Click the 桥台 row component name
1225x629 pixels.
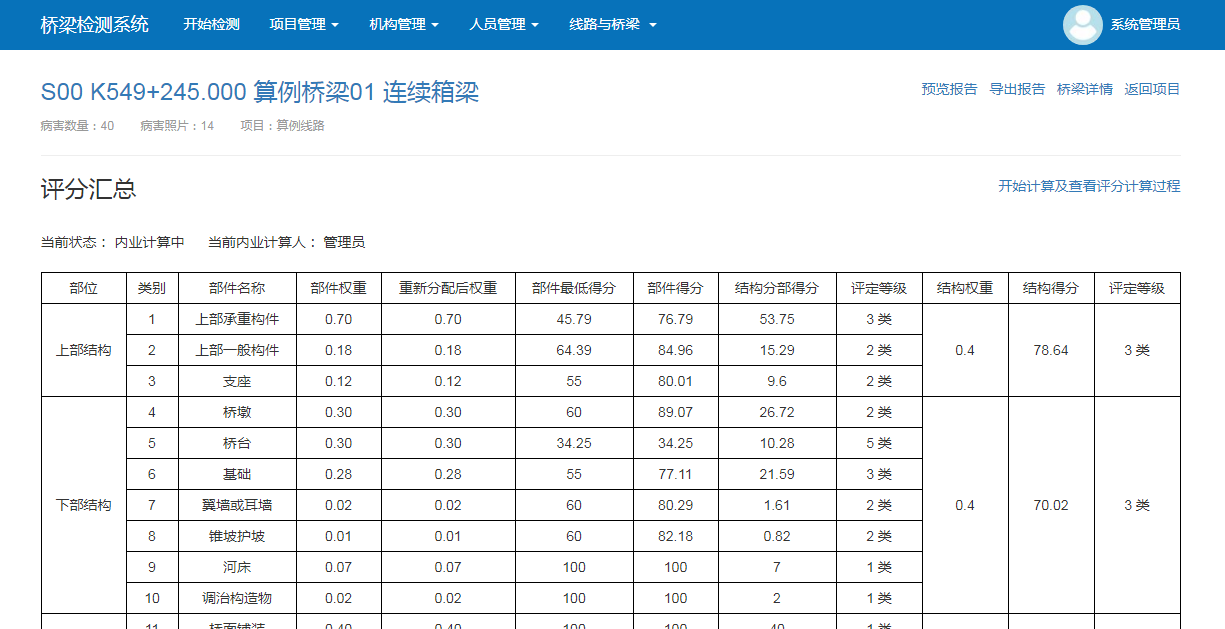pyautogui.click(x=237, y=443)
